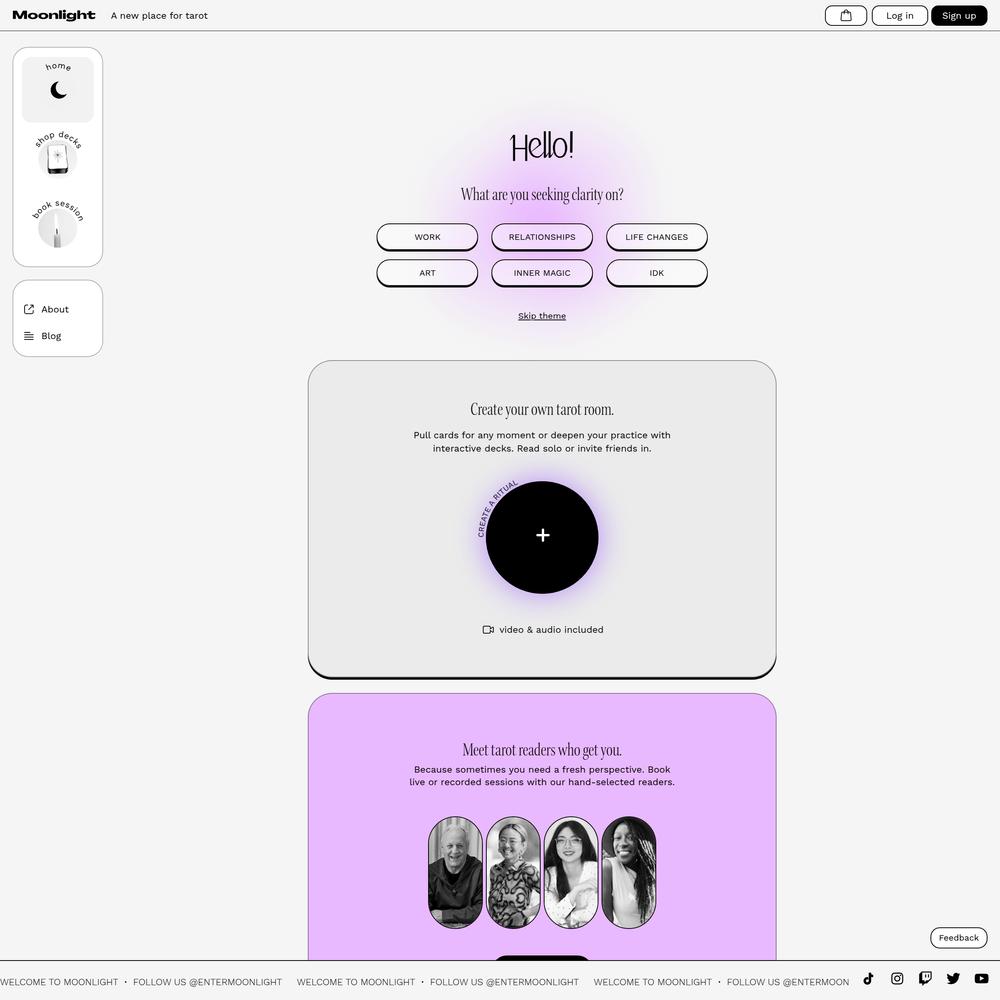1000x1000 pixels.
Task: Open the Blog link
Action: point(43,336)
